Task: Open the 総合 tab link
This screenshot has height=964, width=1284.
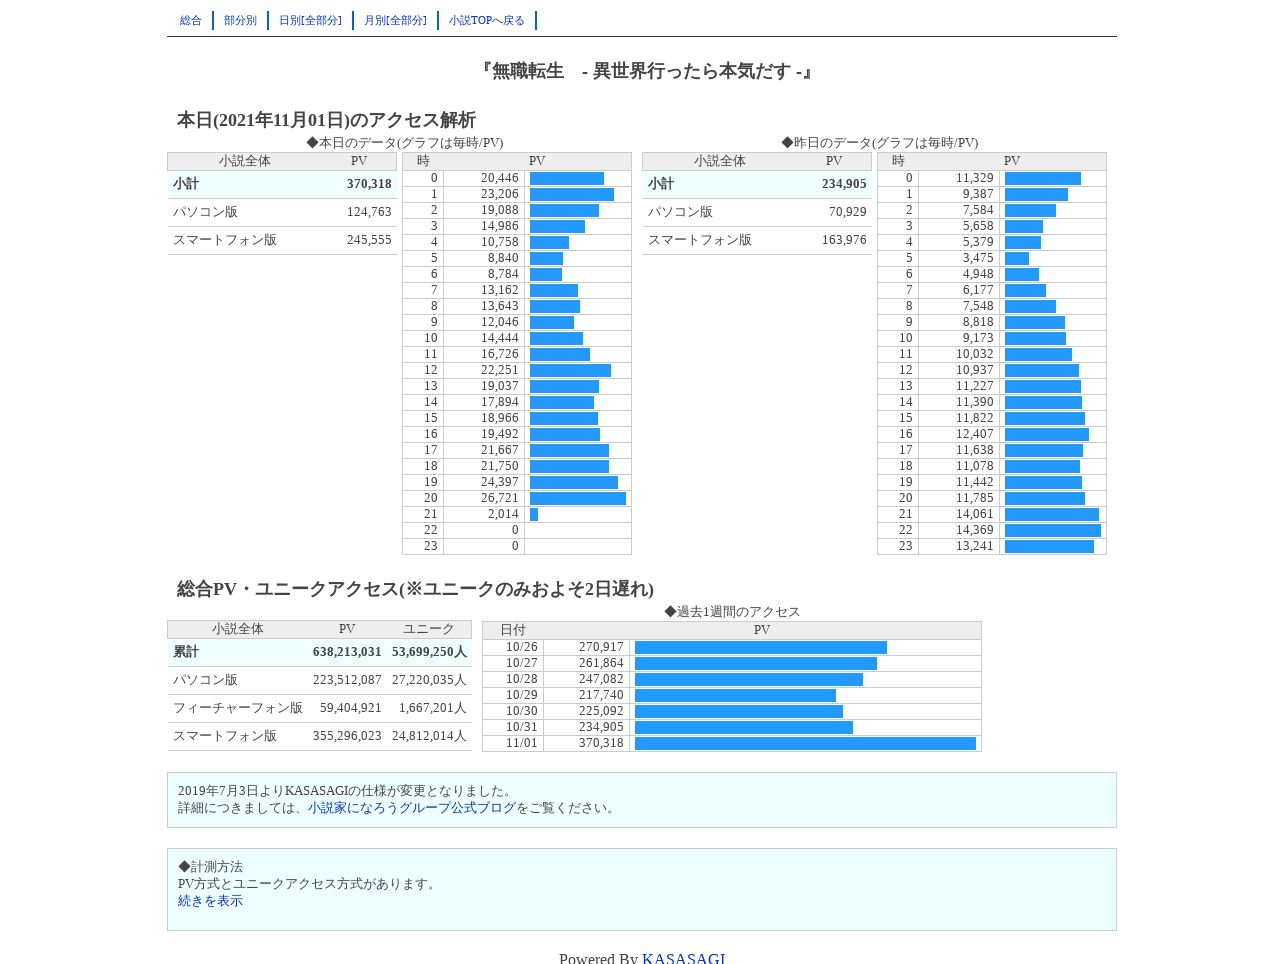Action: tap(190, 20)
